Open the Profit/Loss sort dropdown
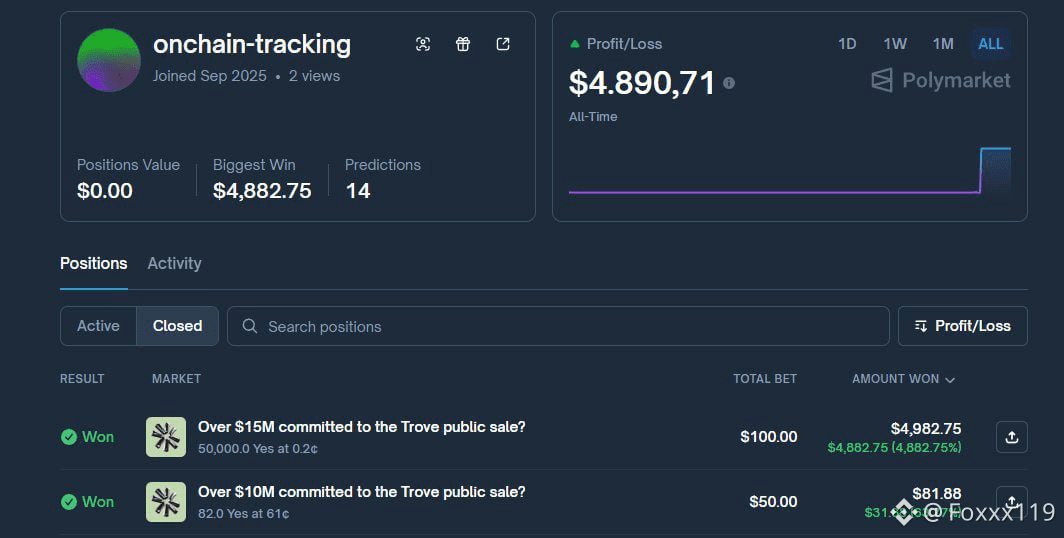 click(962, 326)
